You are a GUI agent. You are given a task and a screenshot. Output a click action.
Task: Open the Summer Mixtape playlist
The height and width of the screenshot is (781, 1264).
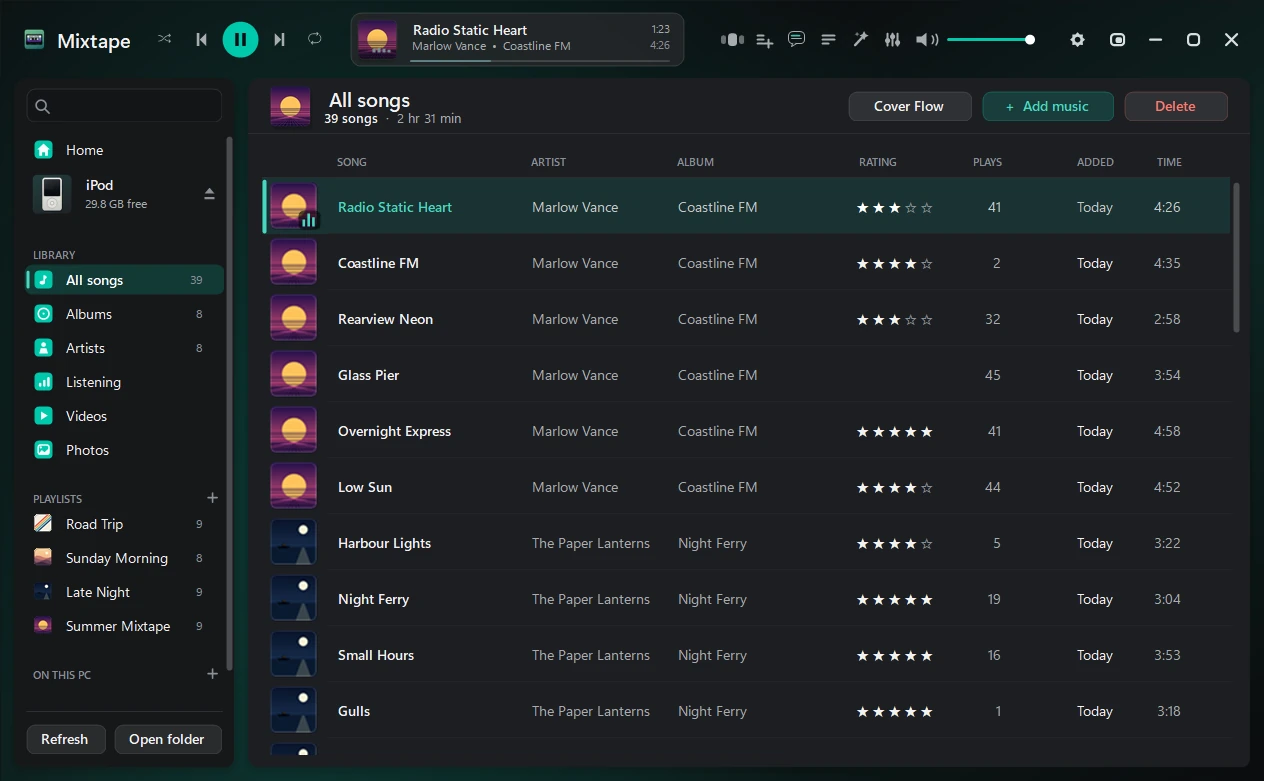[125, 626]
